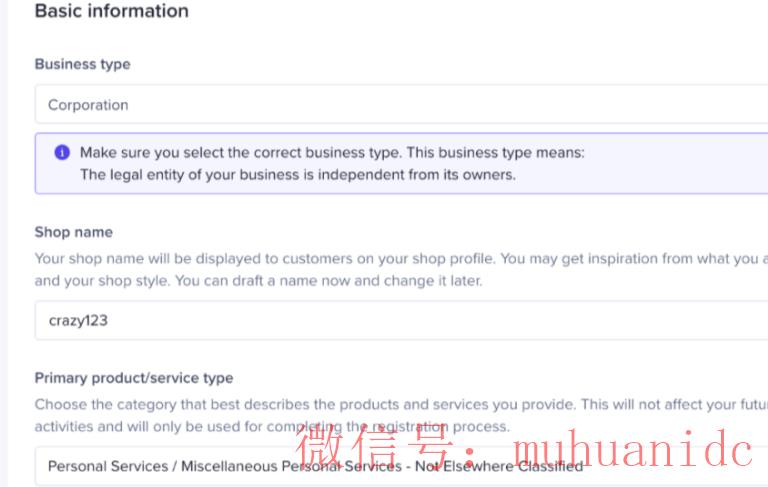Click the blue info icon in the notice
Screen dimensions: 768x487
(x=62, y=153)
